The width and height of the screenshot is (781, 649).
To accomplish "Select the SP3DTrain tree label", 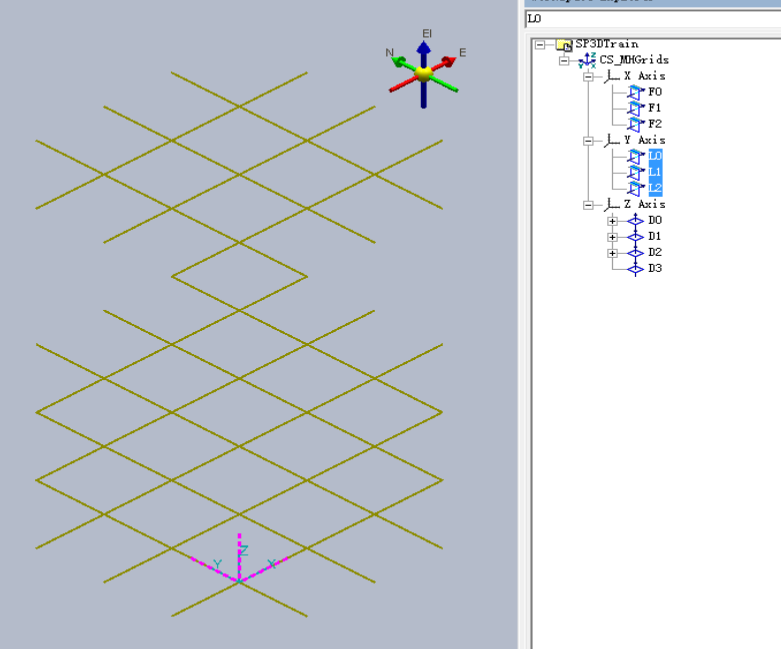I will click(x=607, y=44).
